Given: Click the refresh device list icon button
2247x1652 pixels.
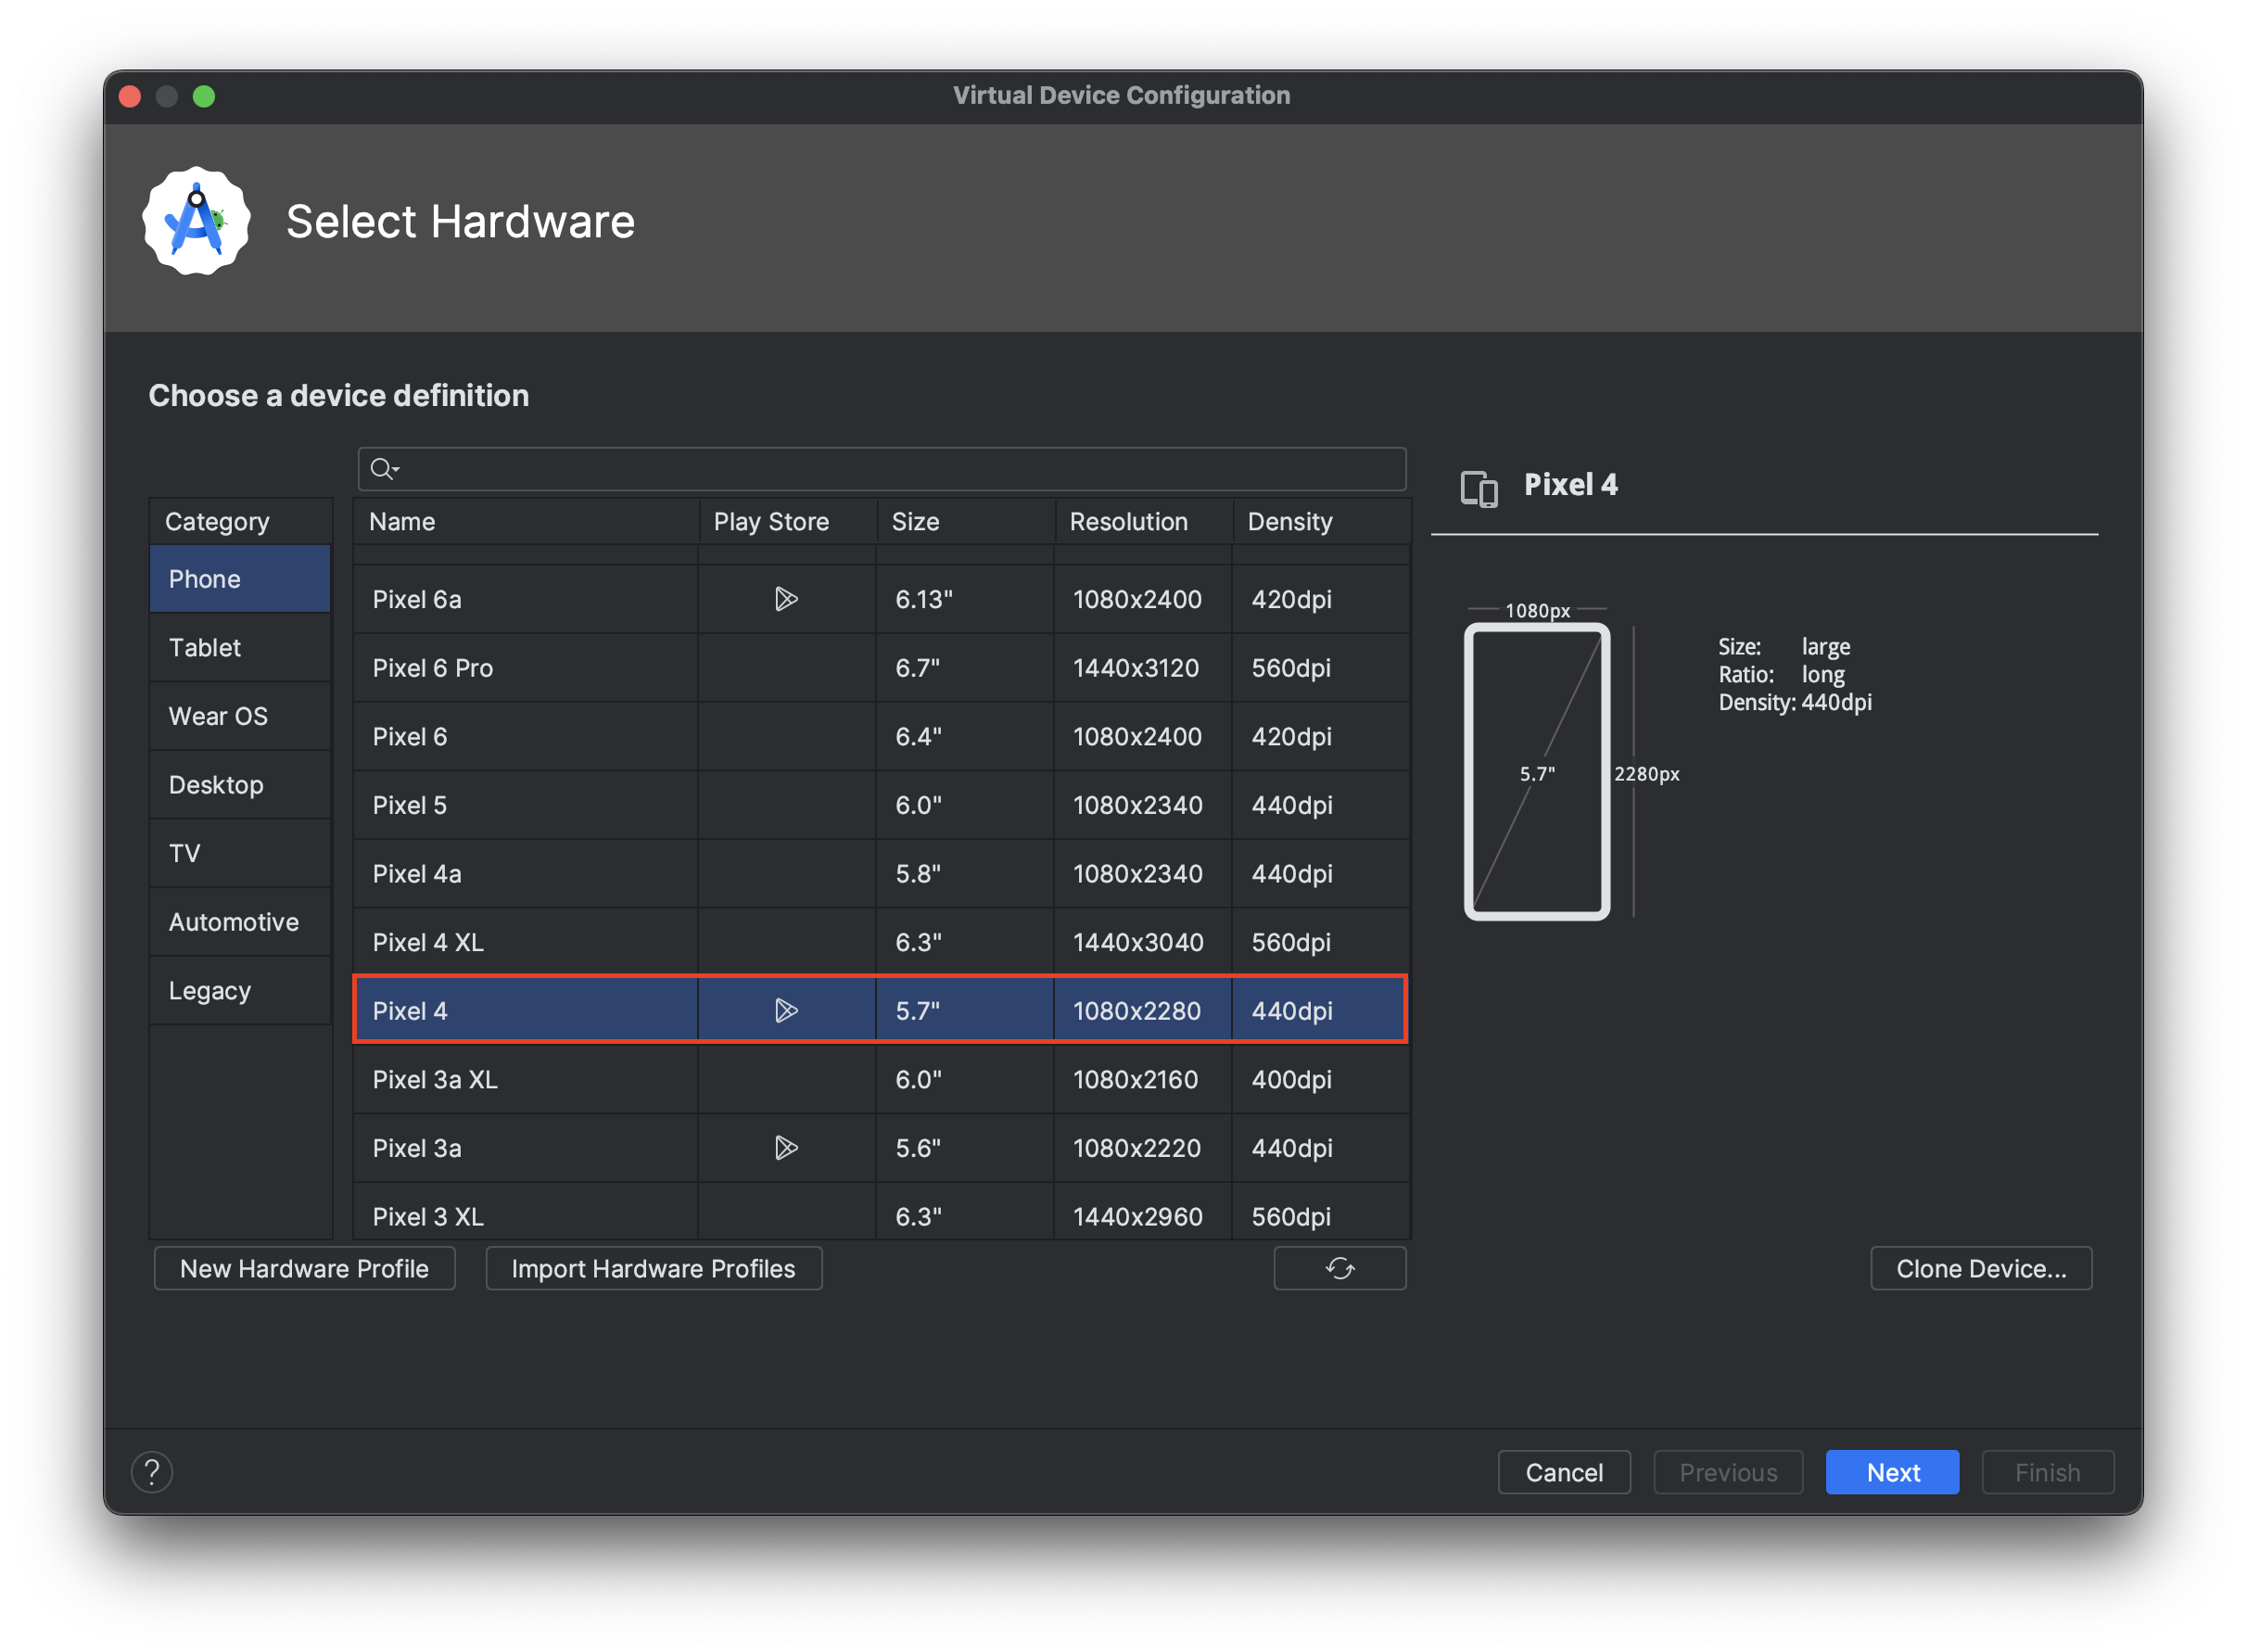Looking at the screenshot, I should pyautogui.click(x=1339, y=1268).
